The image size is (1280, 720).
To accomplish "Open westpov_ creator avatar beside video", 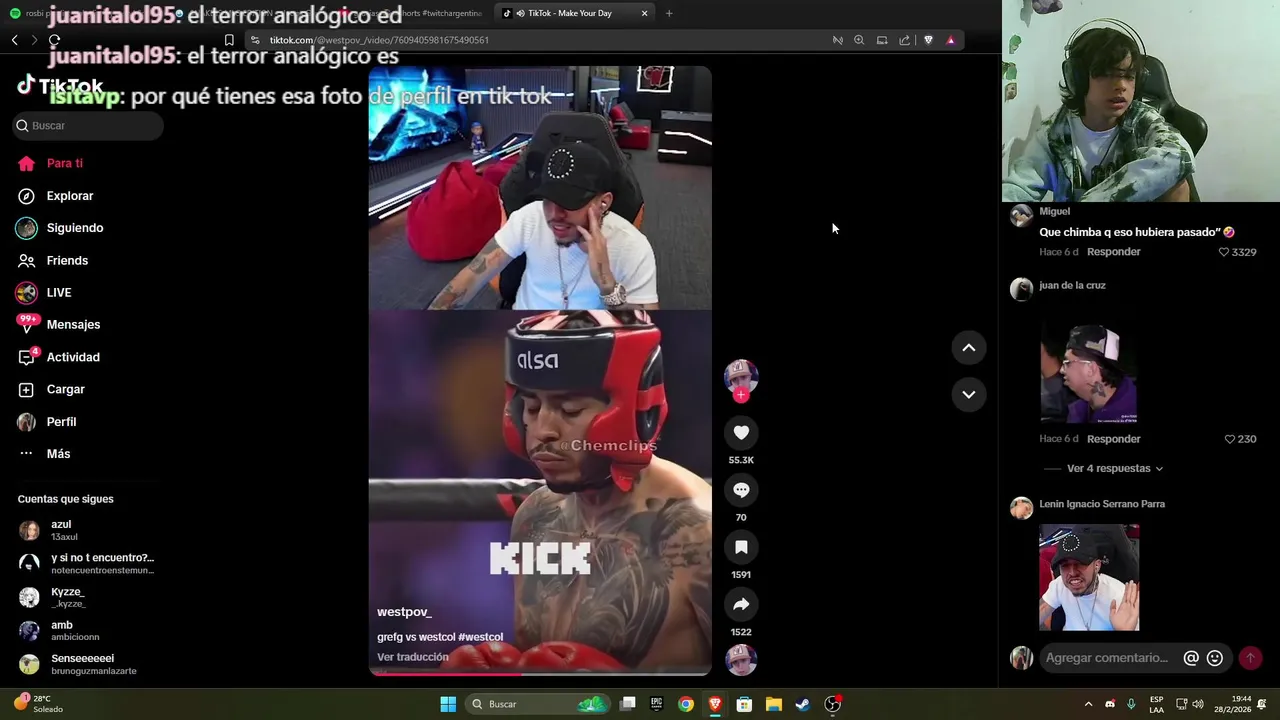I will point(741,376).
